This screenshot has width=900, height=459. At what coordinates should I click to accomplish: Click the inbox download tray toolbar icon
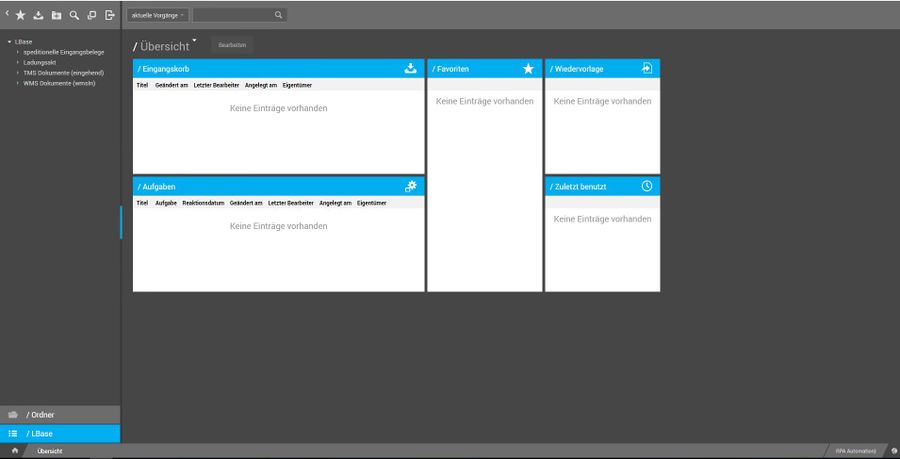pyautogui.click(x=38, y=15)
